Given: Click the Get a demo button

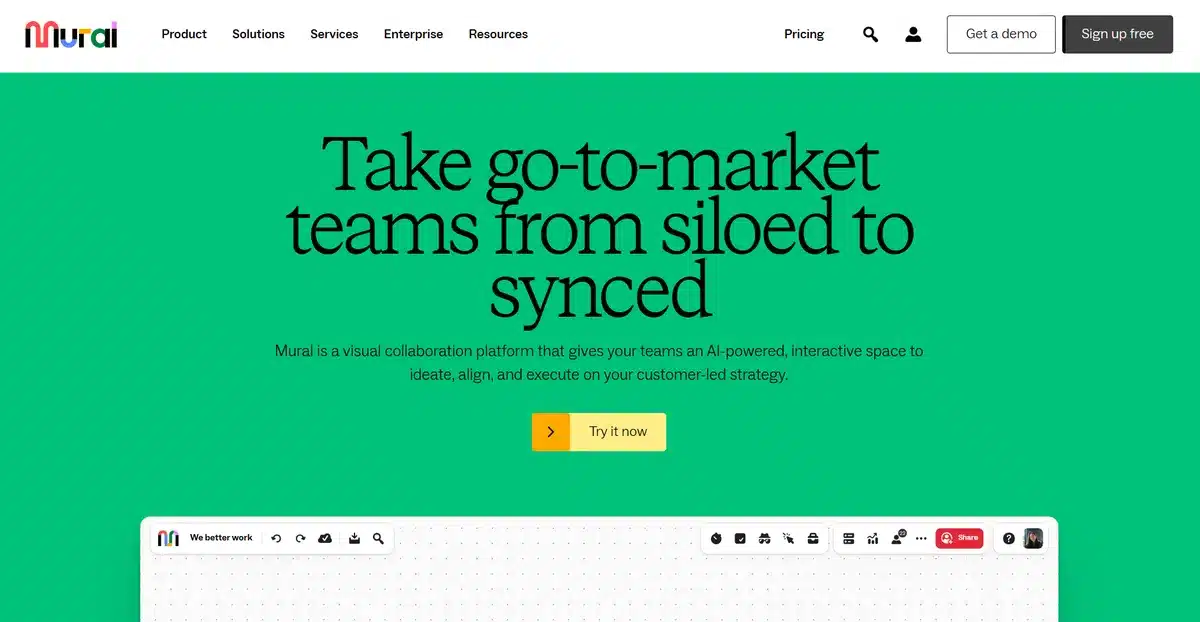Looking at the screenshot, I should click(x=1001, y=34).
